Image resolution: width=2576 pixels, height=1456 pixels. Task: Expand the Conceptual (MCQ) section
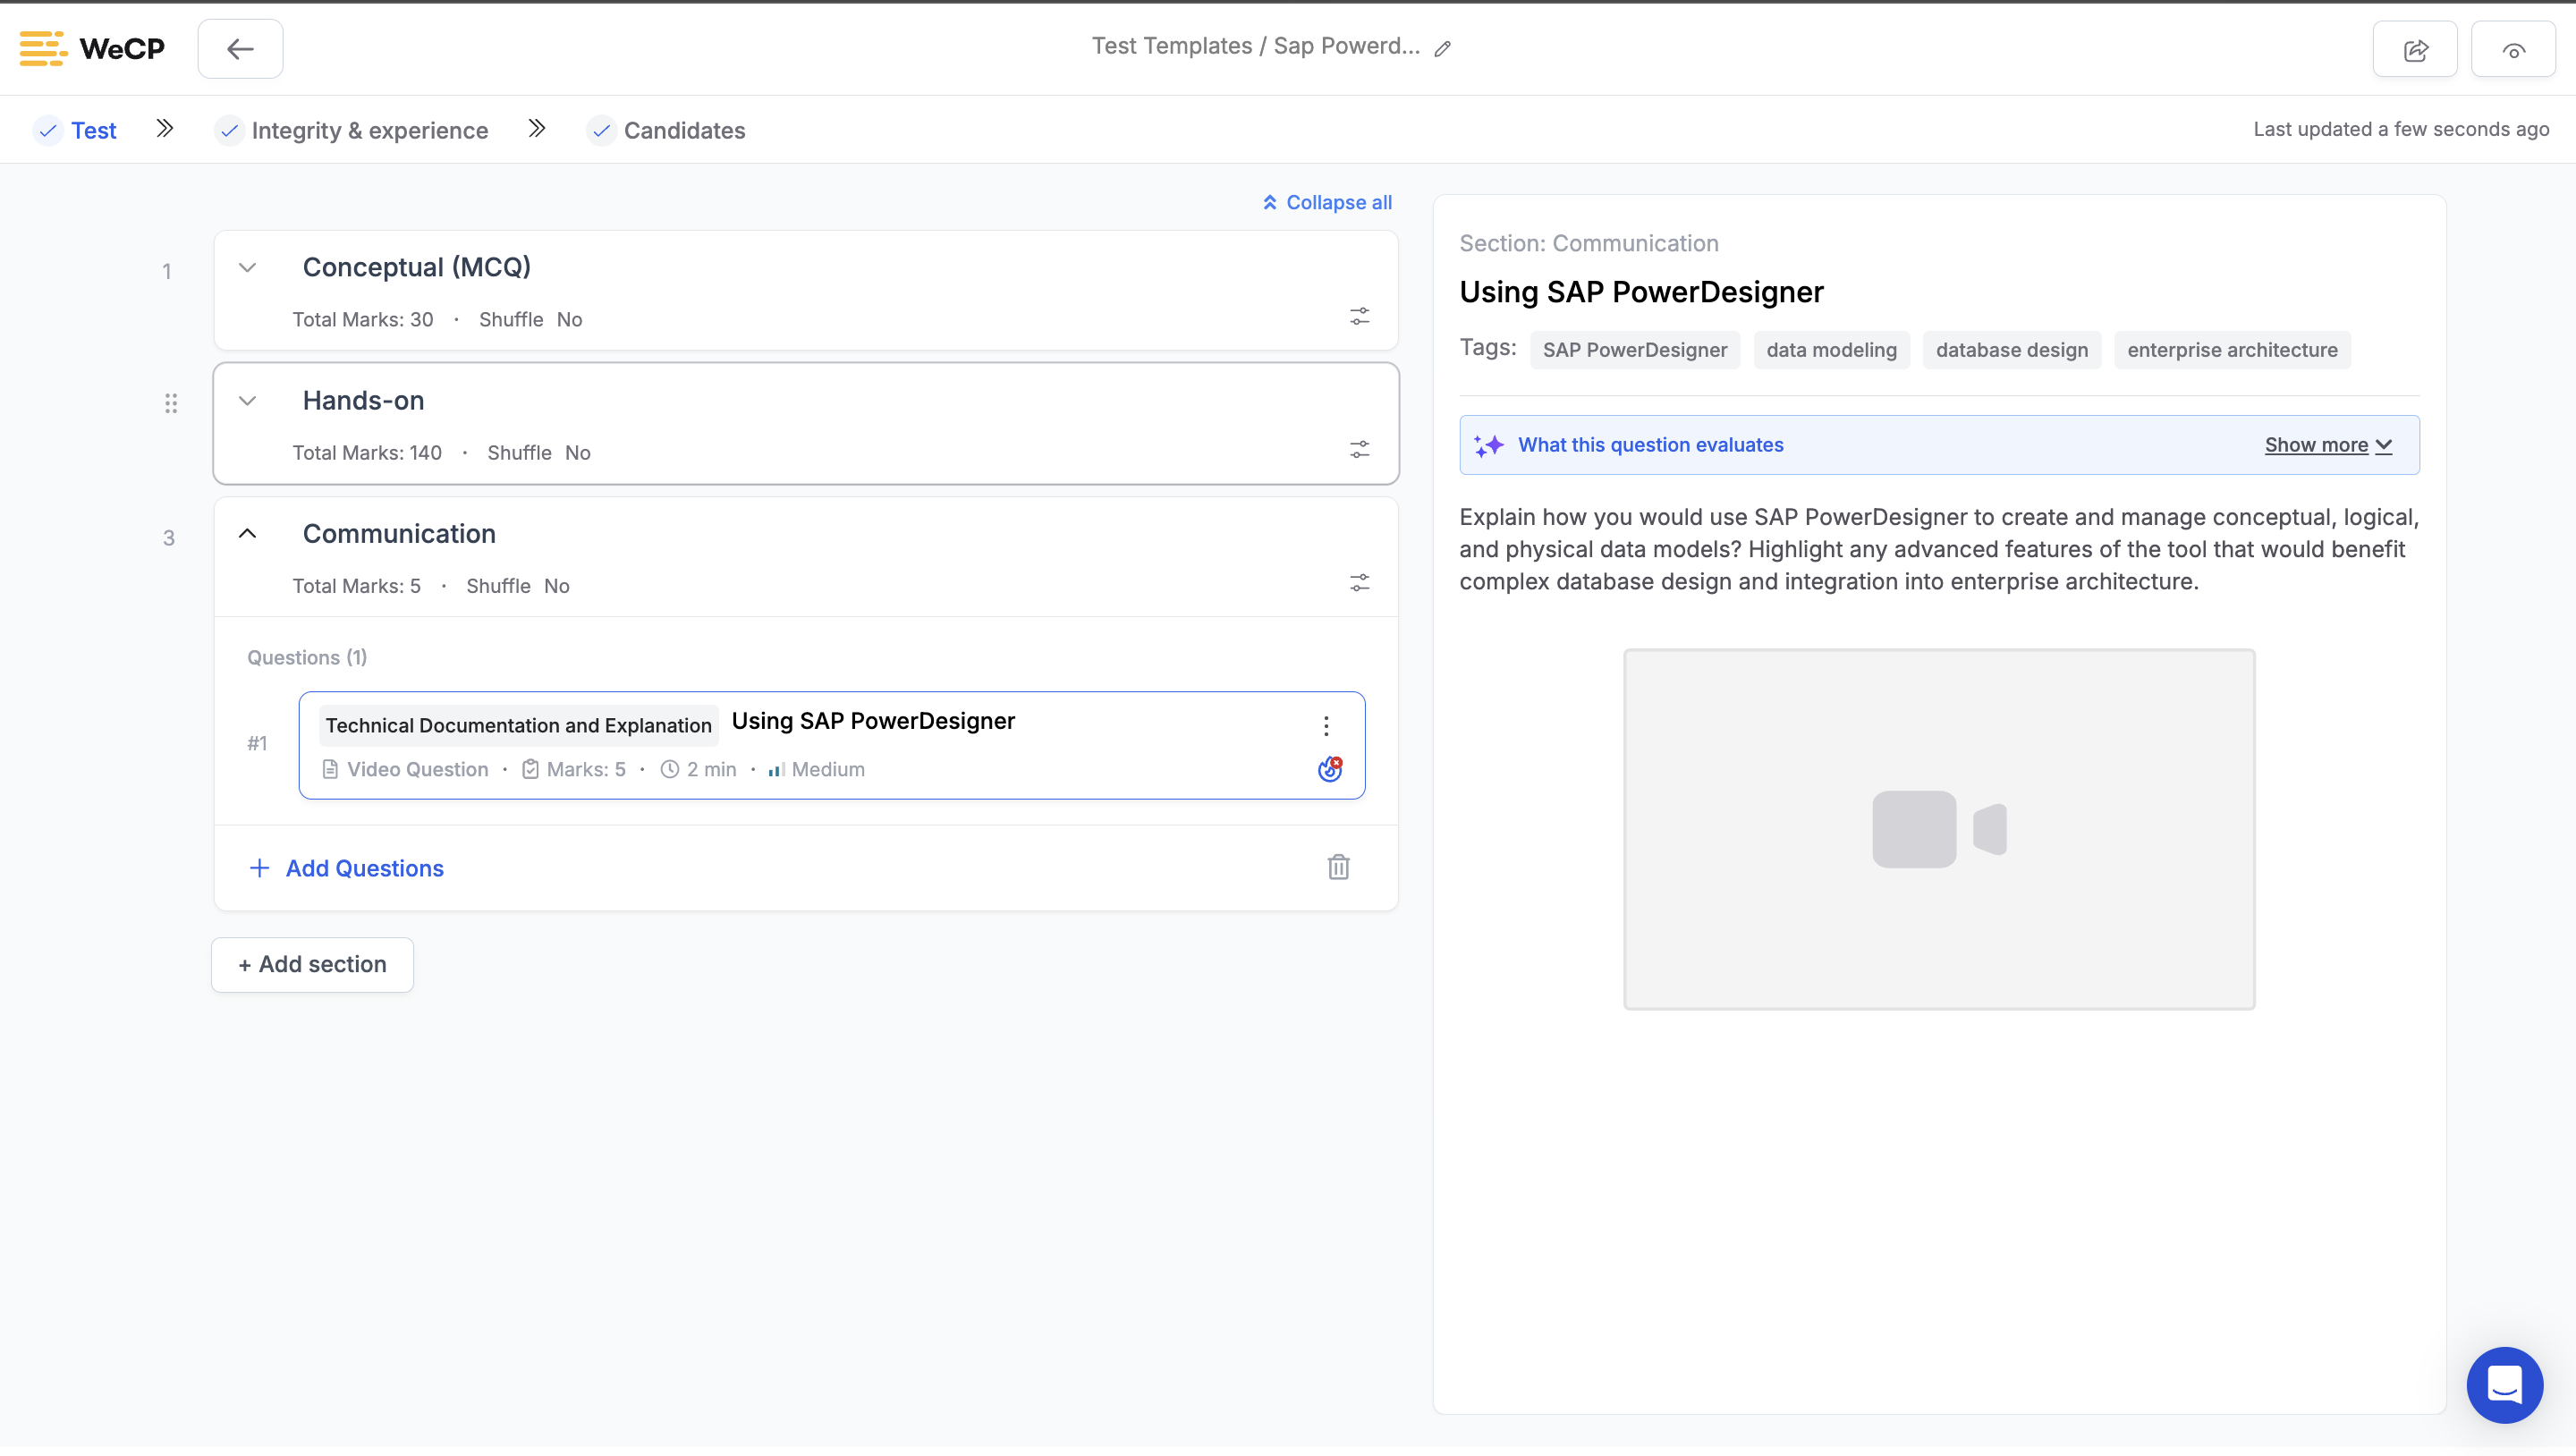point(248,268)
